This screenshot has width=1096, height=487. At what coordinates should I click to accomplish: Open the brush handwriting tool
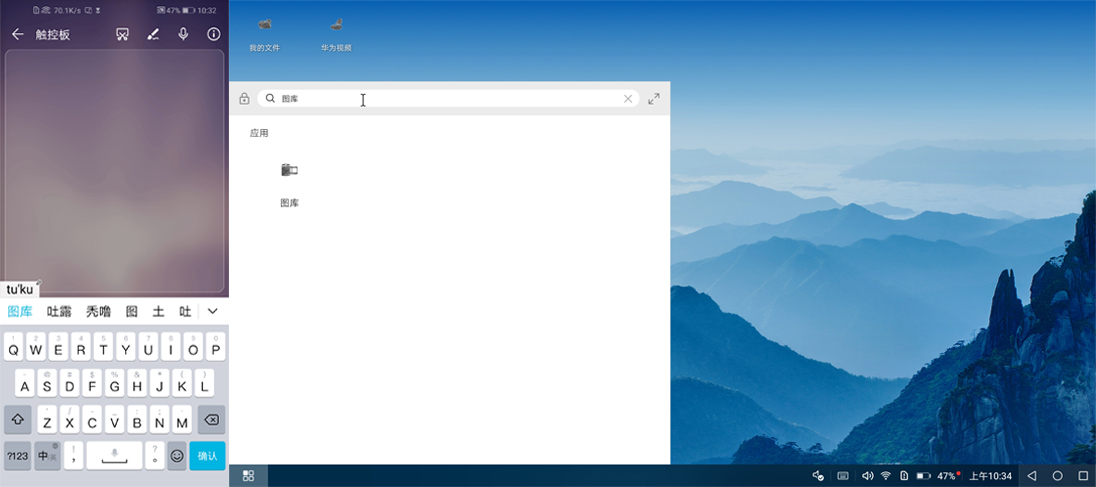coord(153,34)
